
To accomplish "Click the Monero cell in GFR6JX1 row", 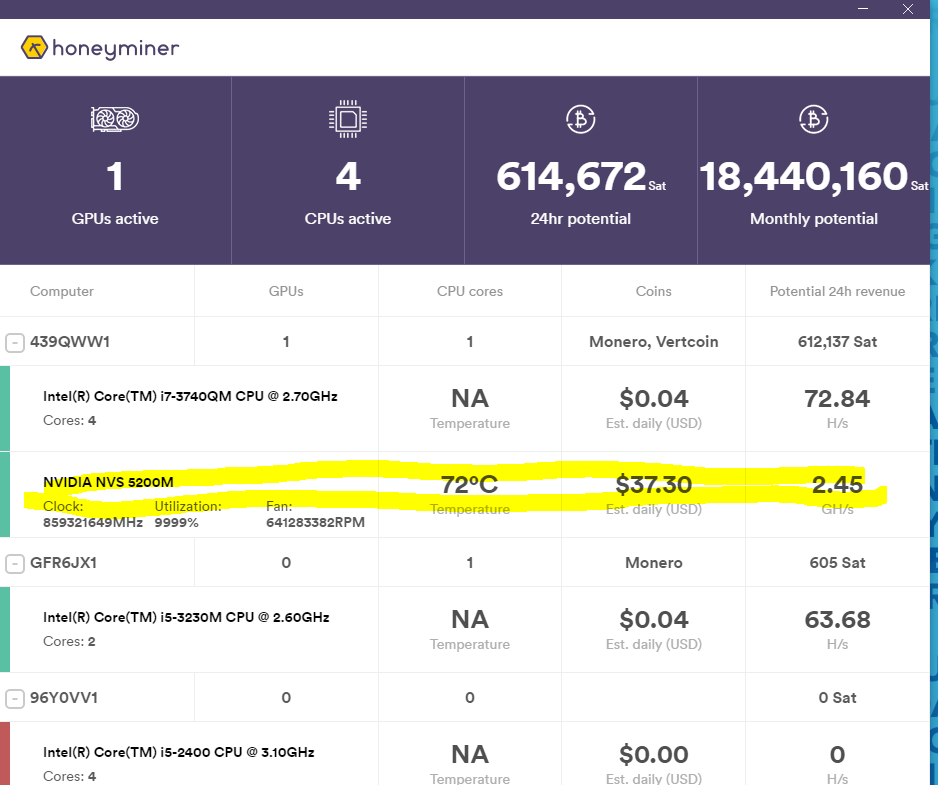I will [x=653, y=562].
